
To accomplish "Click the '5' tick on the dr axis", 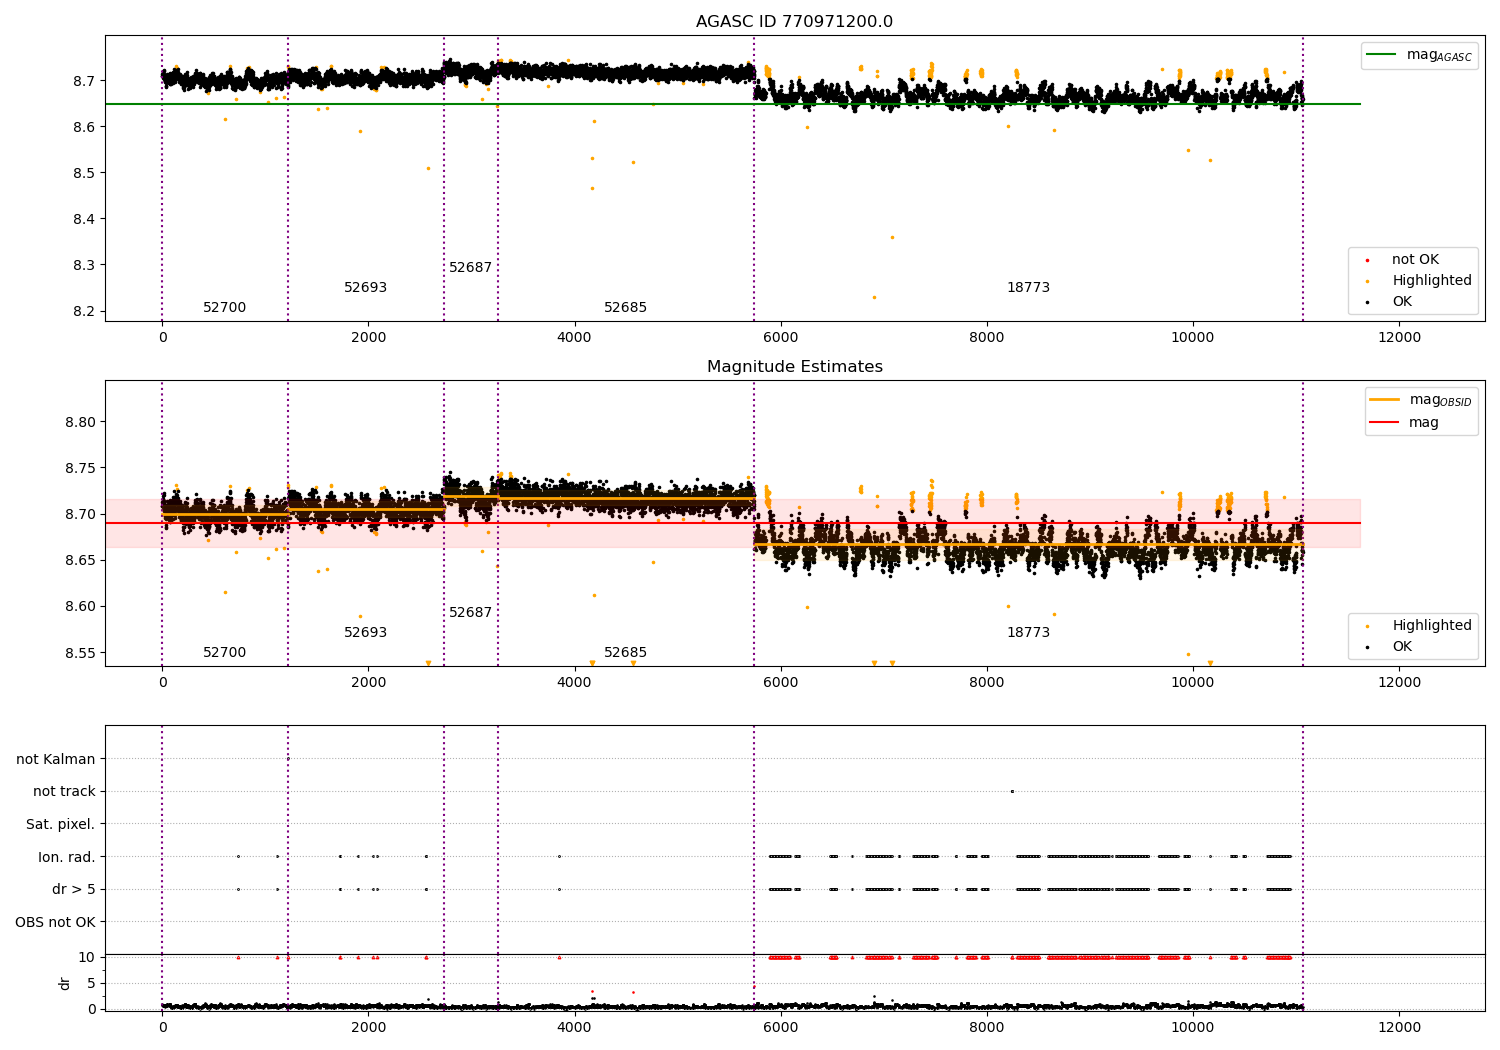I will click(x=91, y=984).
